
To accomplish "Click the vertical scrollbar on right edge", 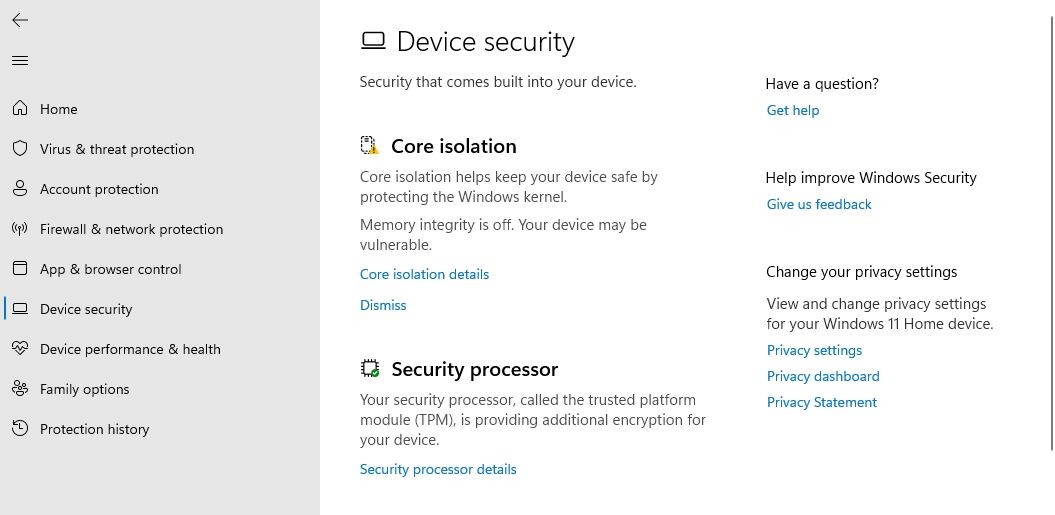I will tap(1052, 232).
